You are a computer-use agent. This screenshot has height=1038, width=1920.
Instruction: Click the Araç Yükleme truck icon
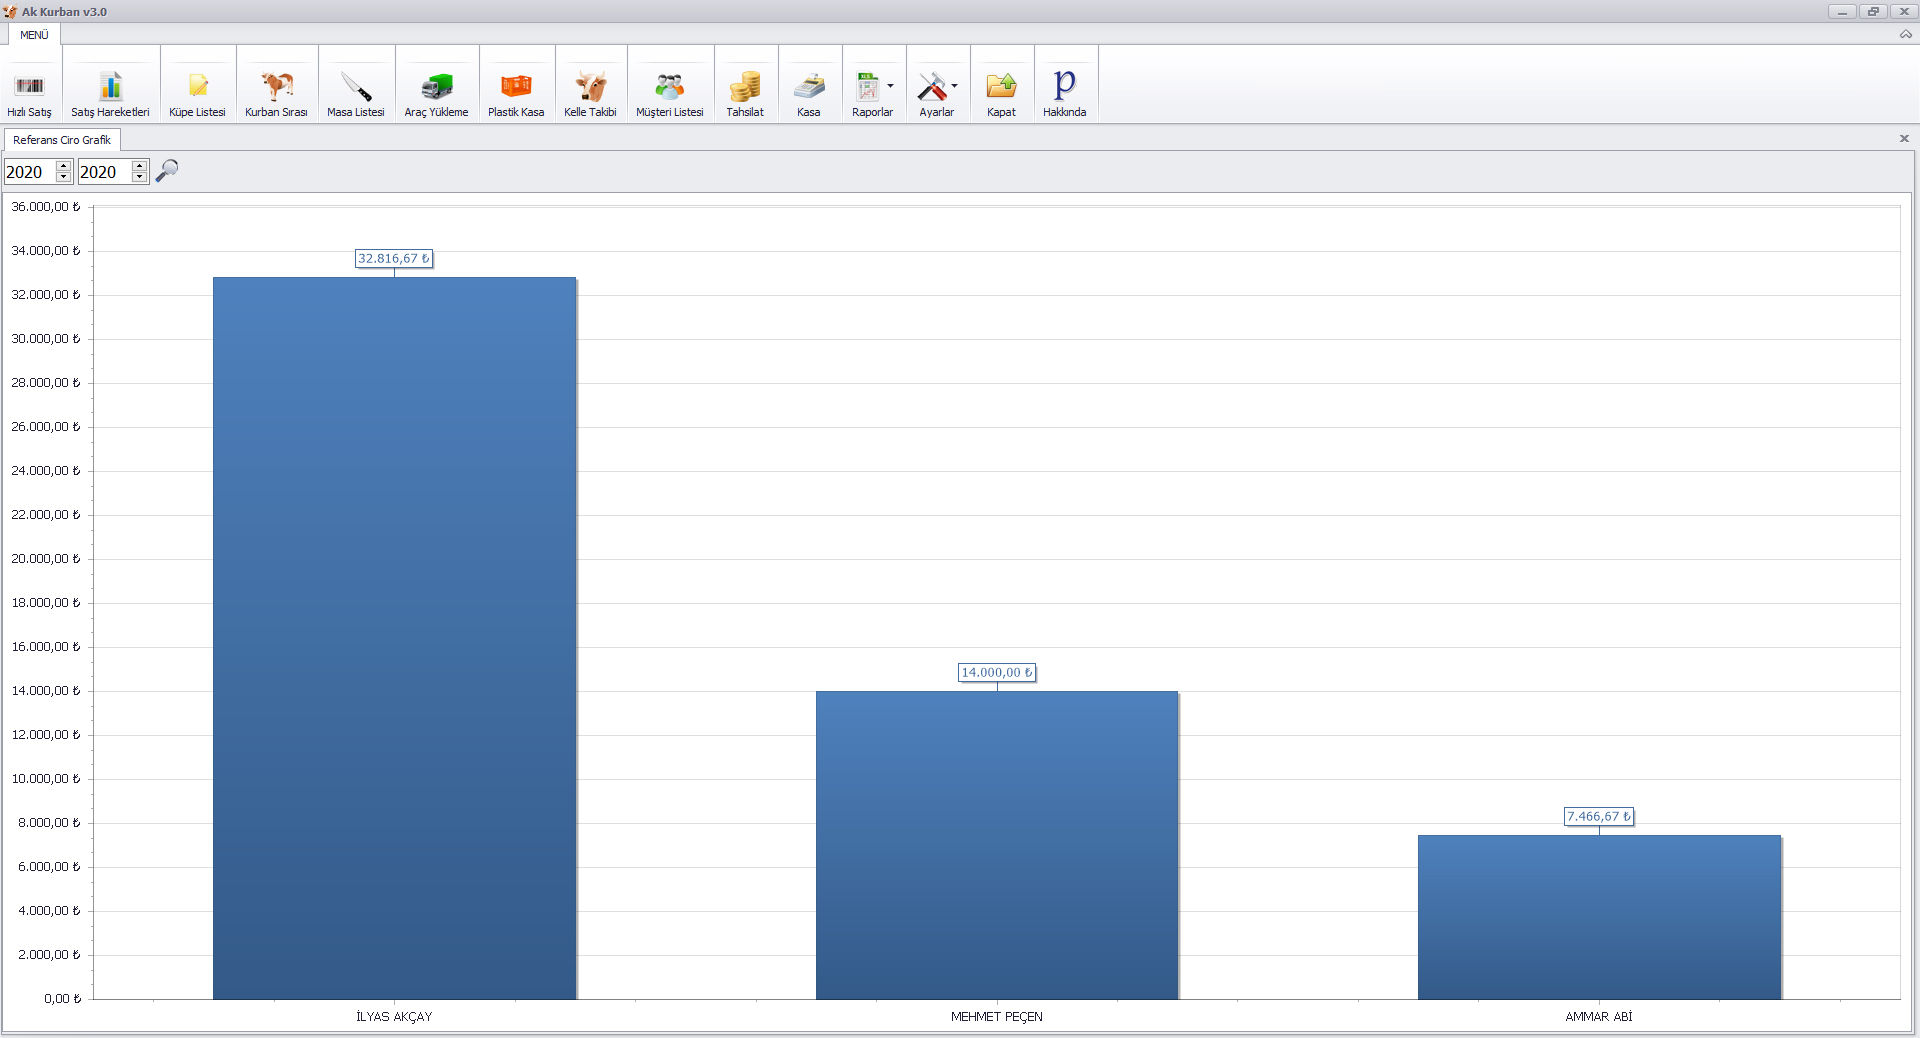pyautogui.click(x=436, y=88)
